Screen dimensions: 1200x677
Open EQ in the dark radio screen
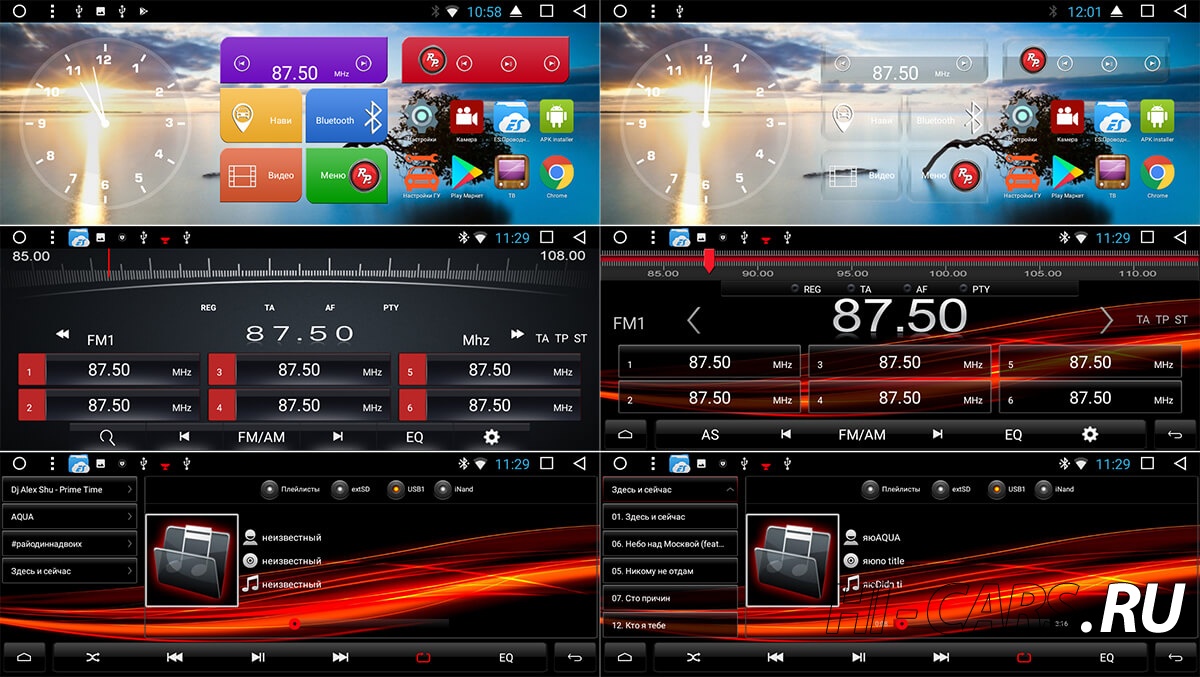tap(414, 437)
